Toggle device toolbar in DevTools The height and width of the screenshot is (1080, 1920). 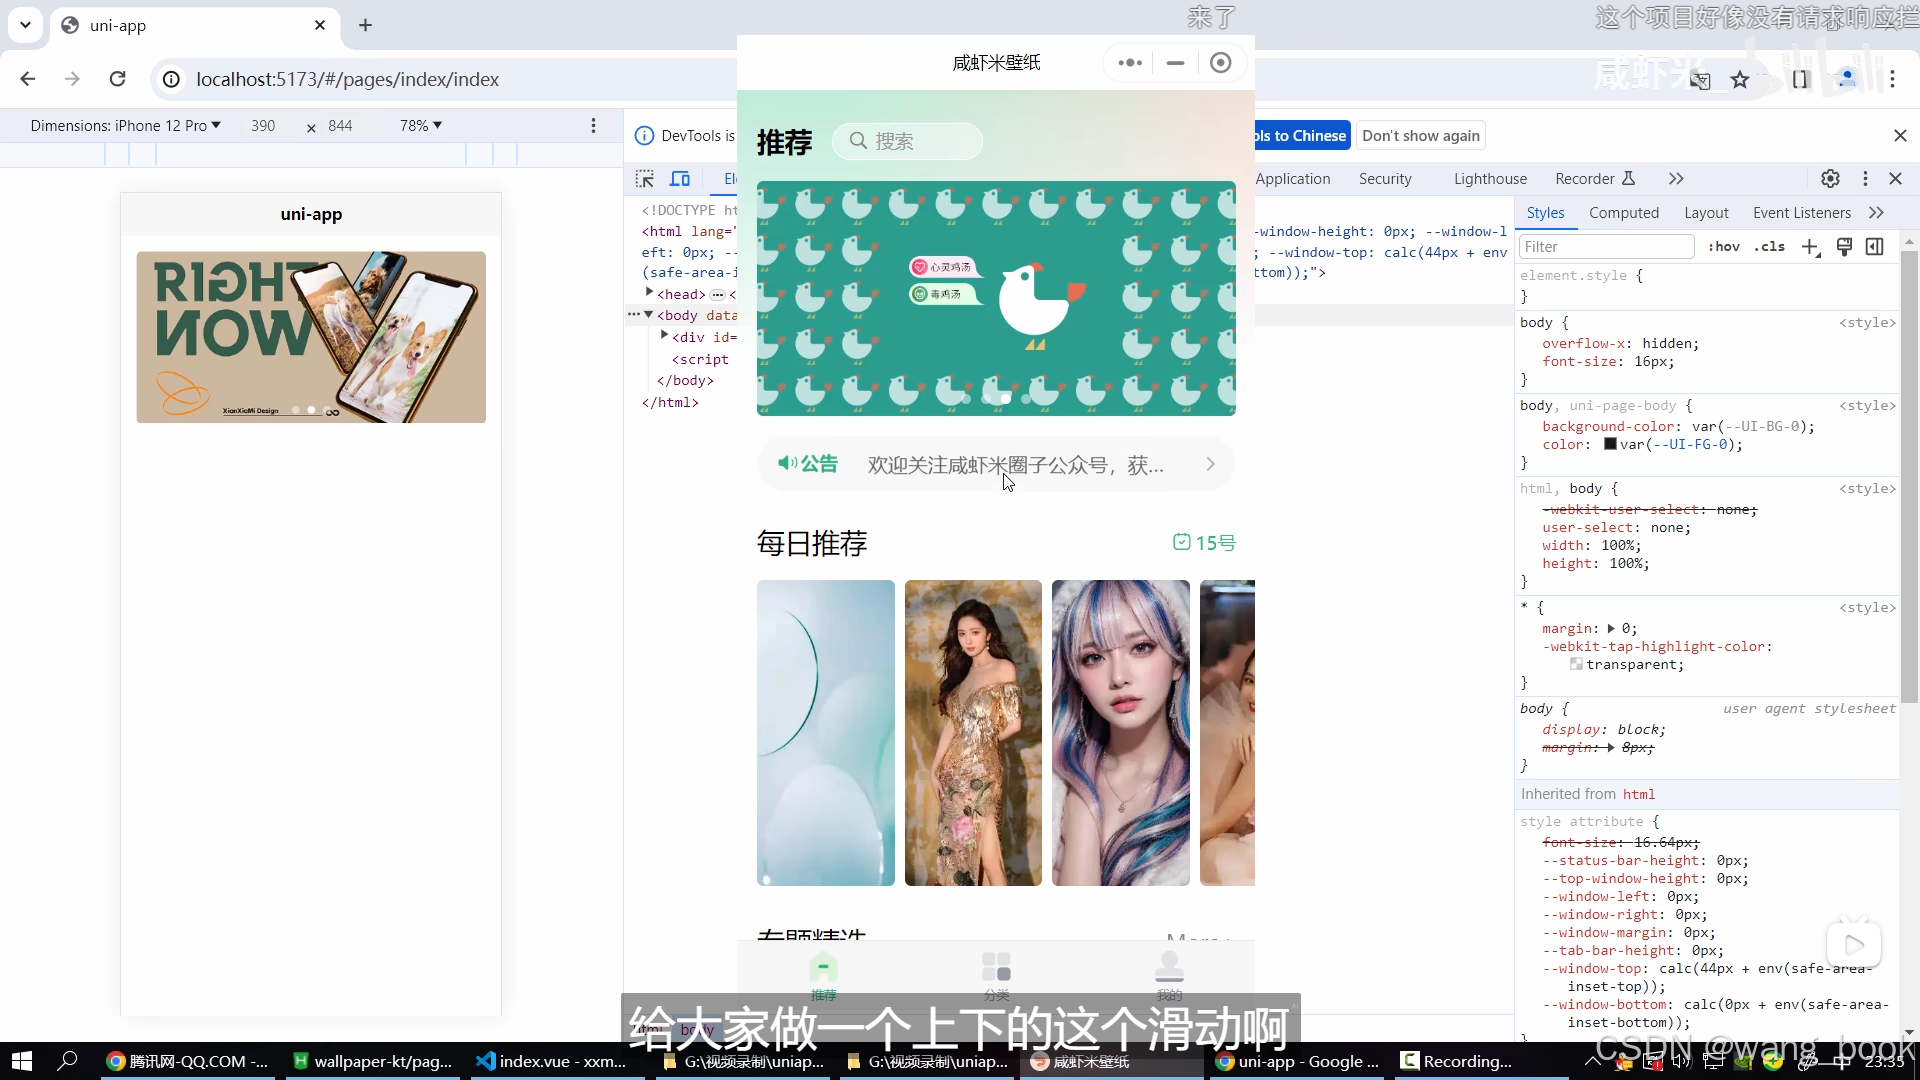pyautogui.click(x=680, y=178)
